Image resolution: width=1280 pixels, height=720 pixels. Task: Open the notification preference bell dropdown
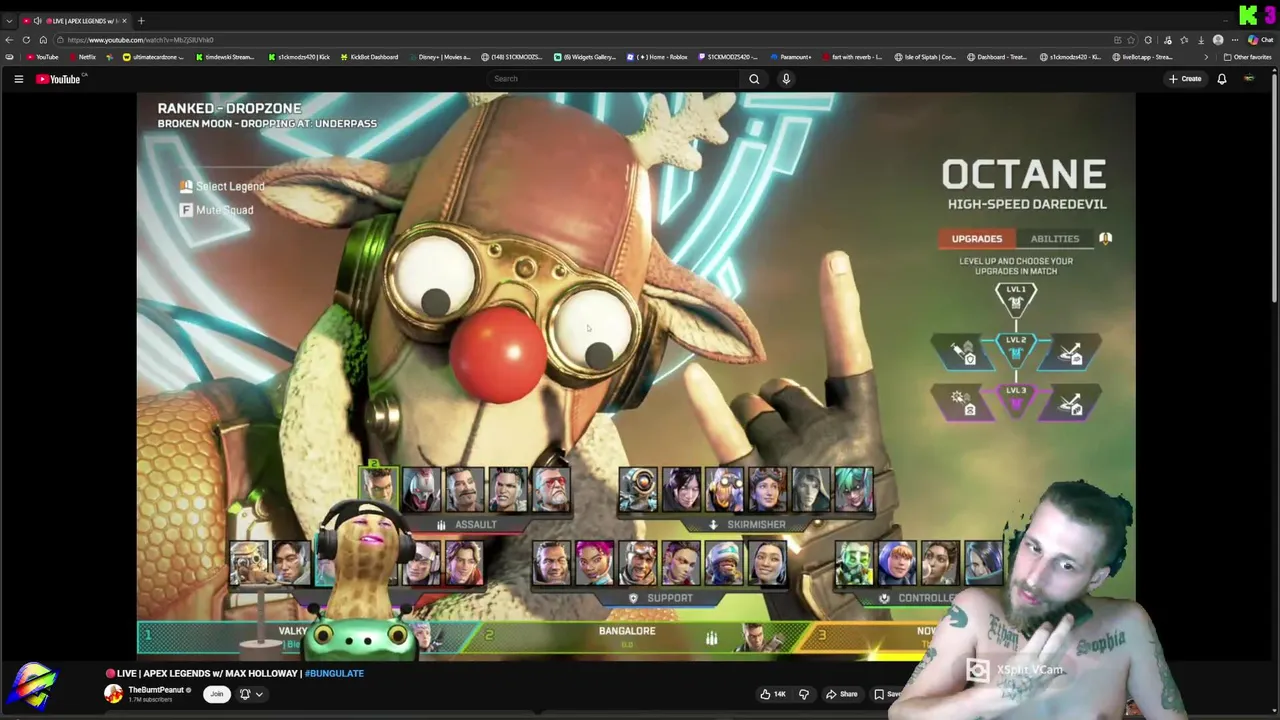pos(251,694)
